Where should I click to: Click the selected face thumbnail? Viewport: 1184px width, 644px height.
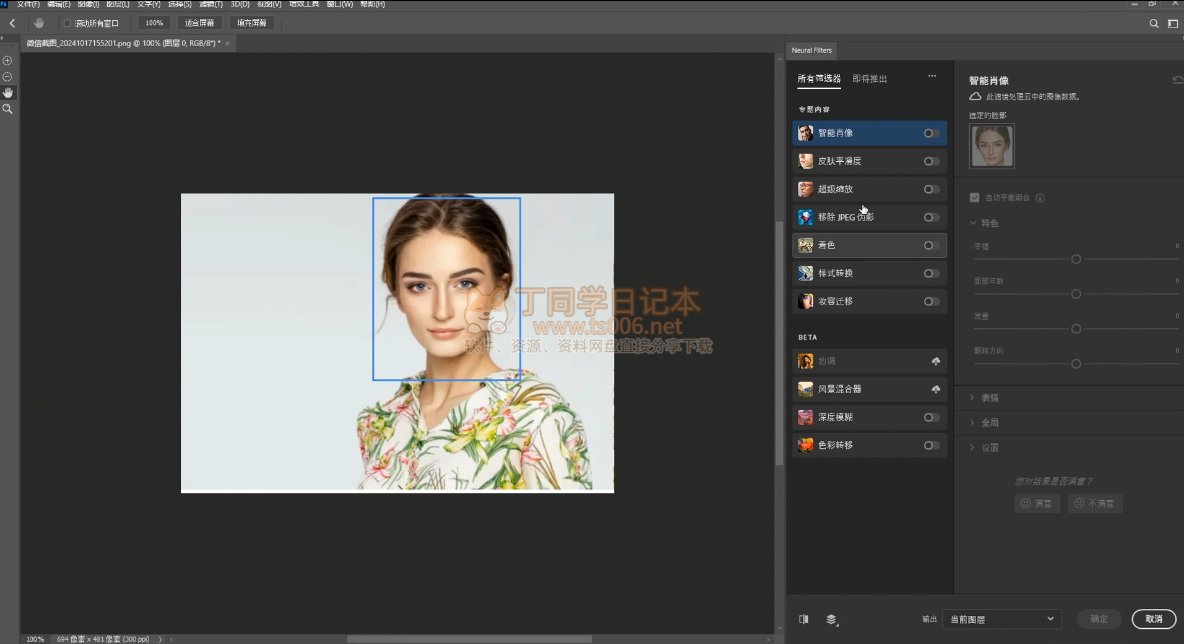point(991,146)
